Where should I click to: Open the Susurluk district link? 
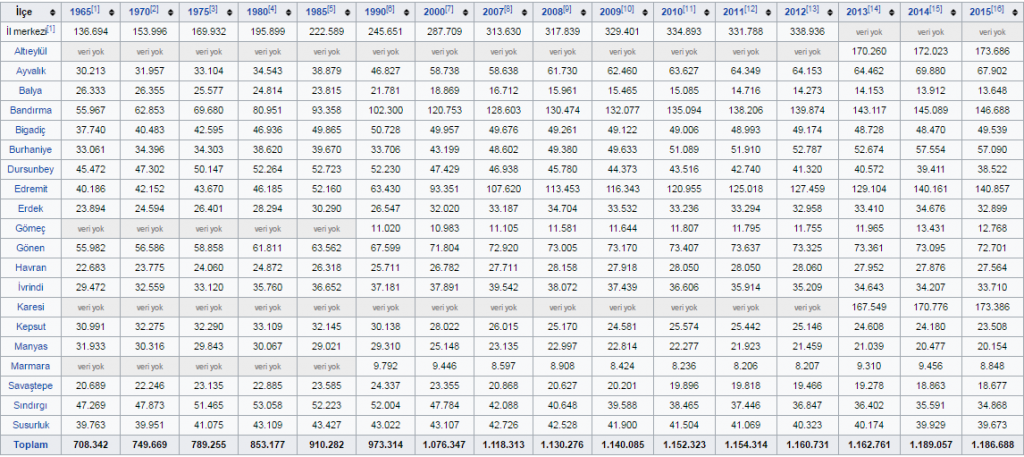pyautogui.click(x=32, y=423)
